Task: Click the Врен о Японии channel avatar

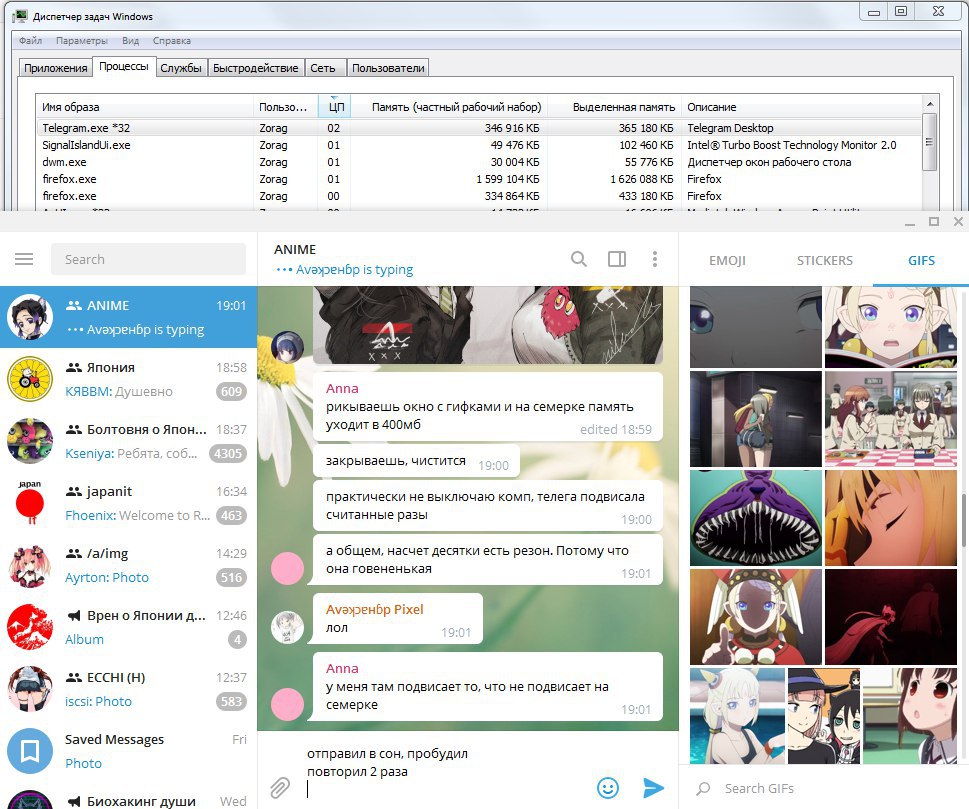Action: (30, 627)
